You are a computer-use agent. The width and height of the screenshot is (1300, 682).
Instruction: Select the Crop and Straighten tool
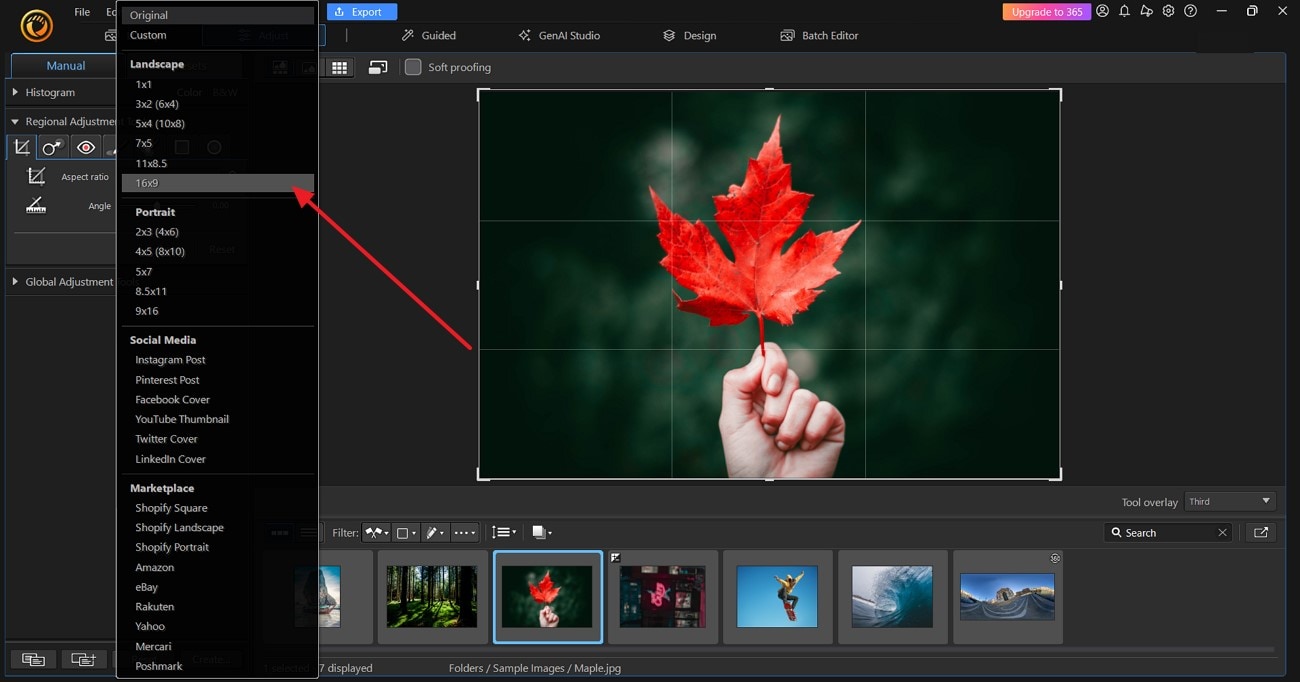(22, 147)
